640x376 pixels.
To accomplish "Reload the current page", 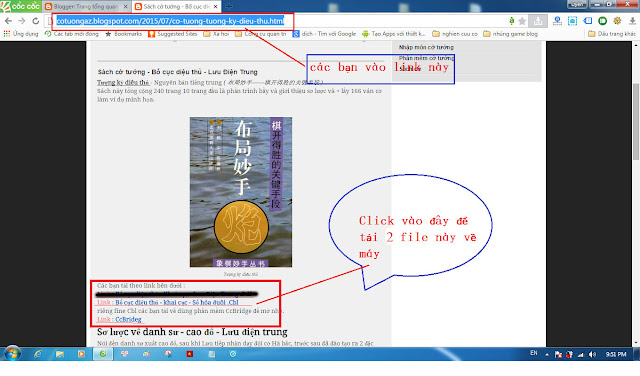I will (x=36, y=21).
